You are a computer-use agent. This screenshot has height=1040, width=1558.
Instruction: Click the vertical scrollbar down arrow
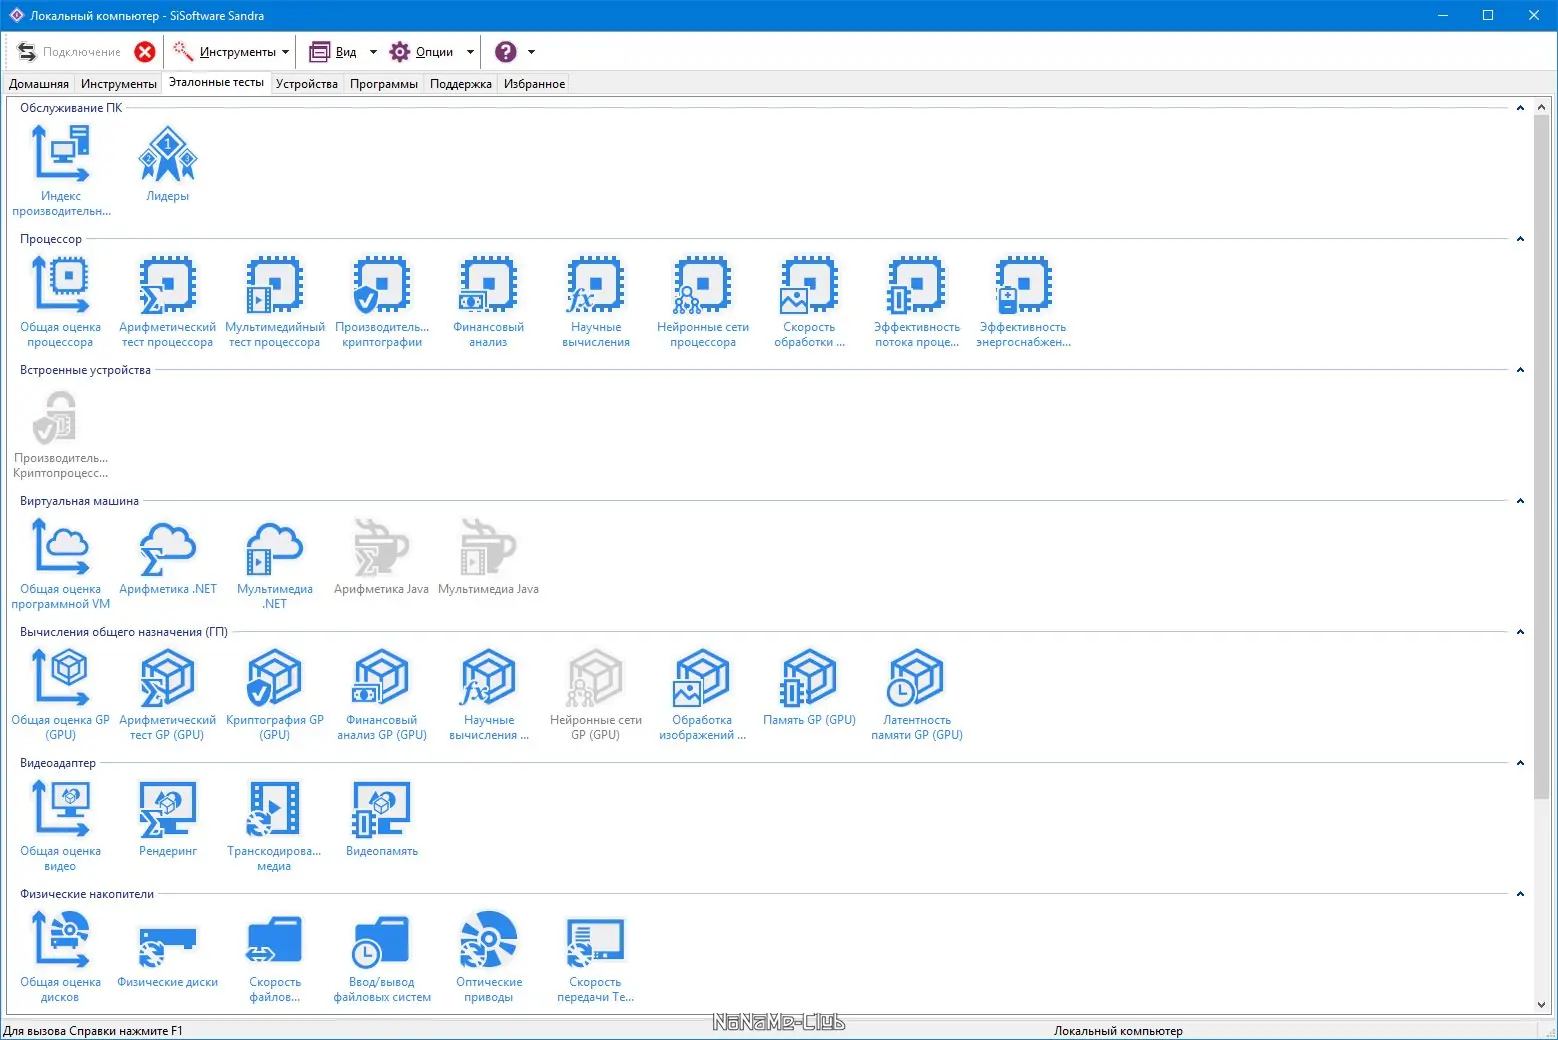(1541, 1005)
